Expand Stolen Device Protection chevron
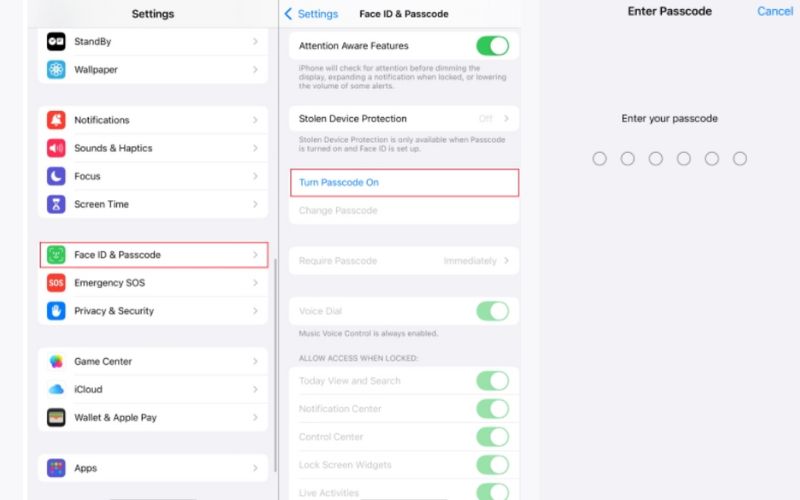The height and width of the screenshot is (500, 800). coord(506,118)
